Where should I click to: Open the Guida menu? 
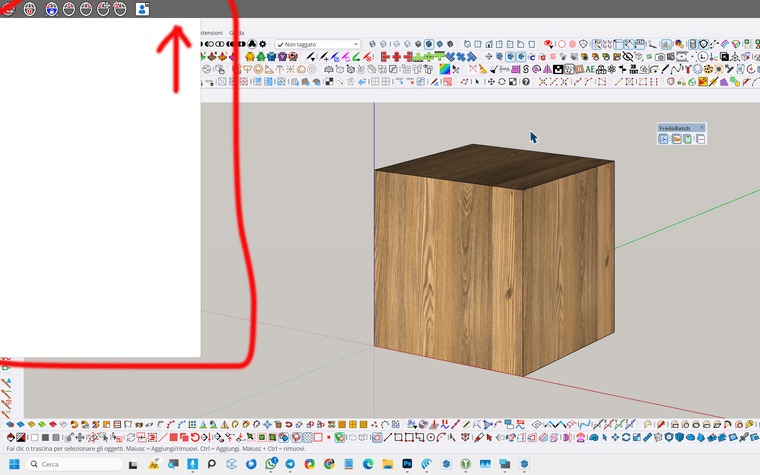tap(237, 33)
